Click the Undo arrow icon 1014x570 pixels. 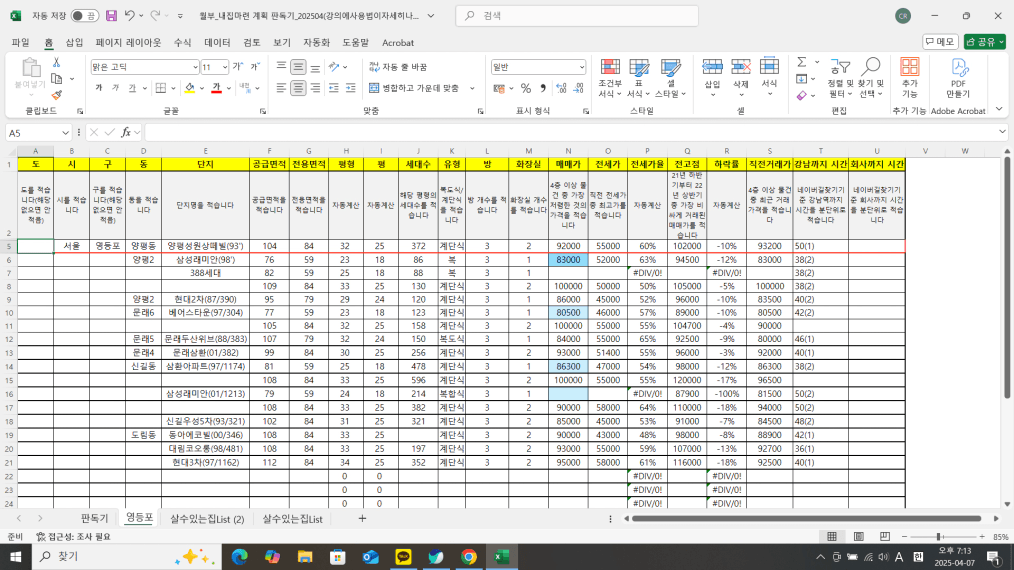[x=130, y=16]
